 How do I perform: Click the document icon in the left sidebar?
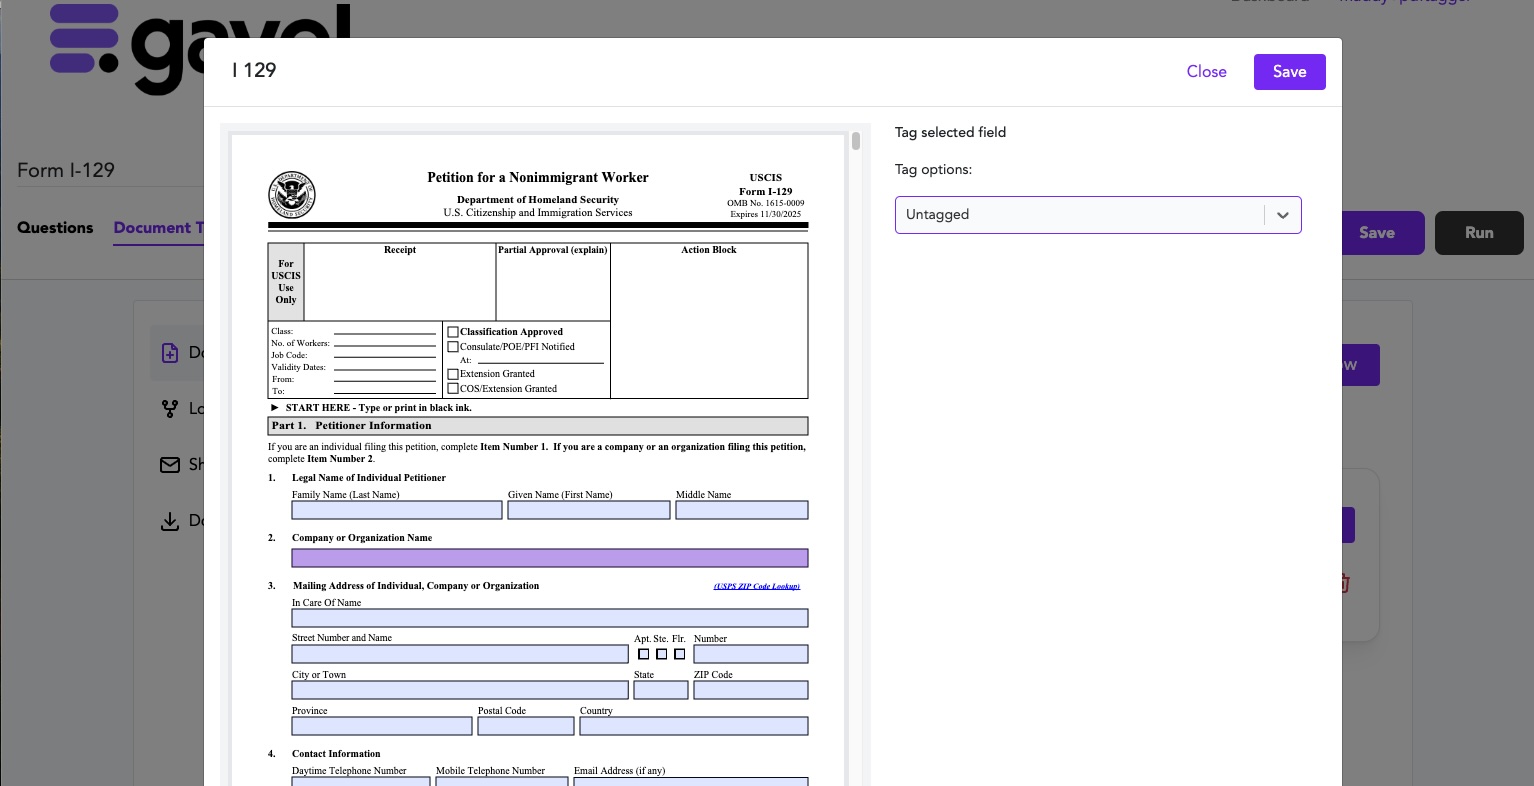tap(170, 353)
